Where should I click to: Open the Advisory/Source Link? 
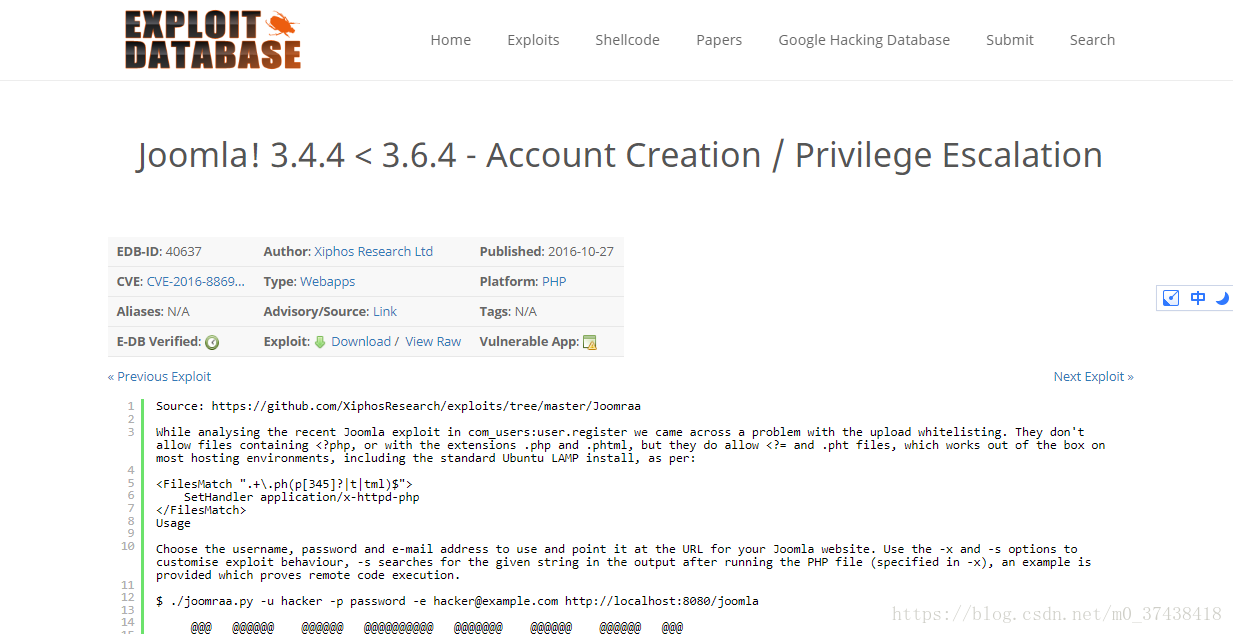point(385,312)
